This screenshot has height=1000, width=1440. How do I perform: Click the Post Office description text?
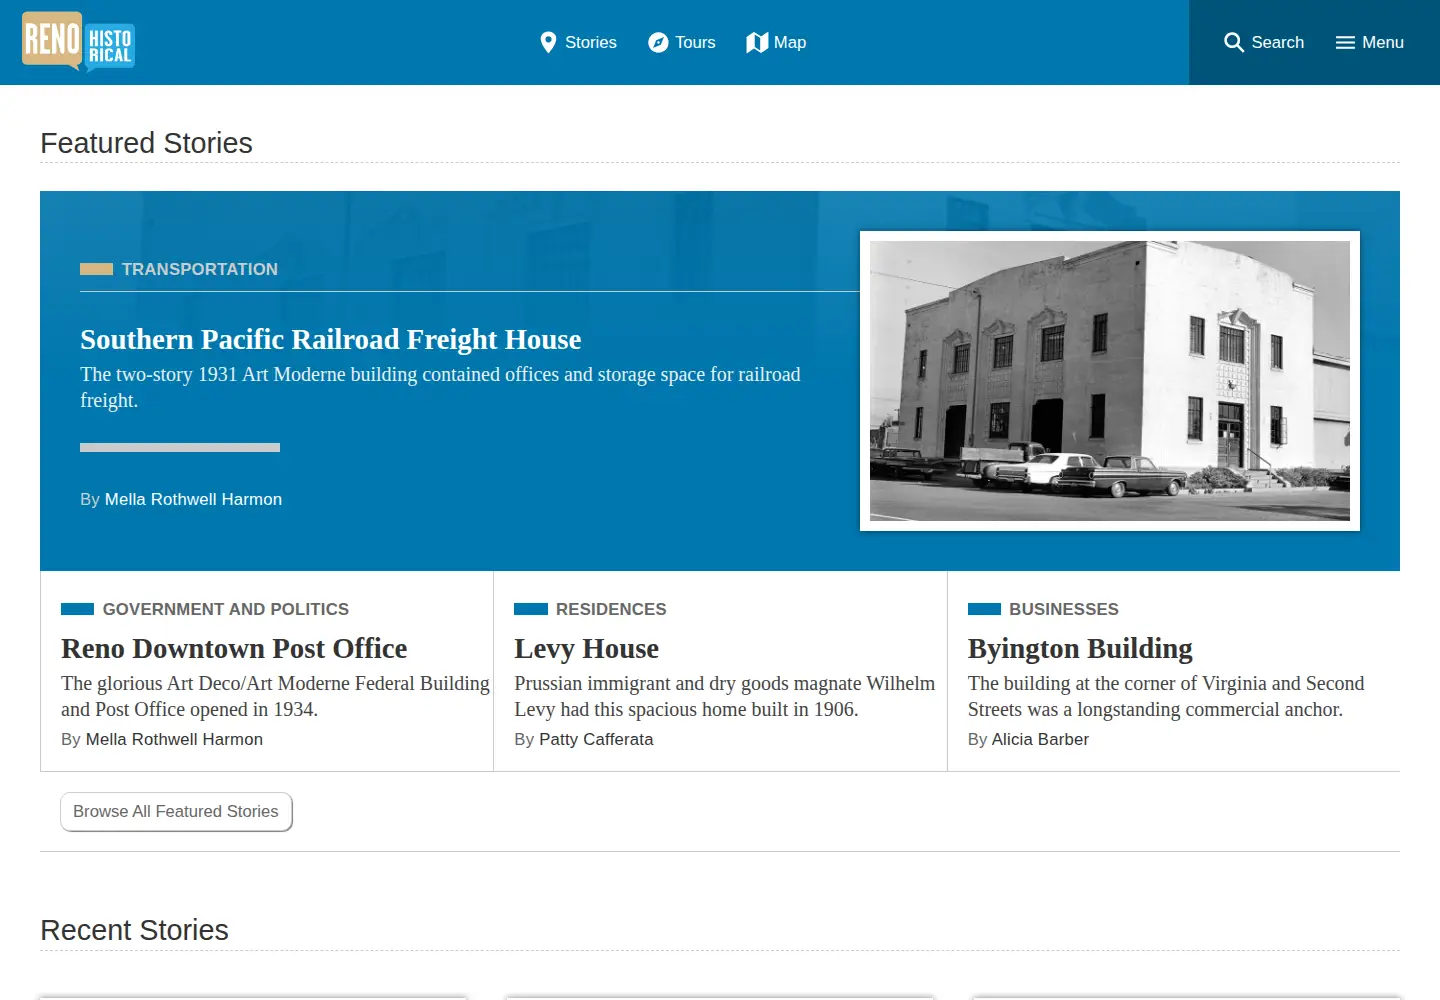275,696
